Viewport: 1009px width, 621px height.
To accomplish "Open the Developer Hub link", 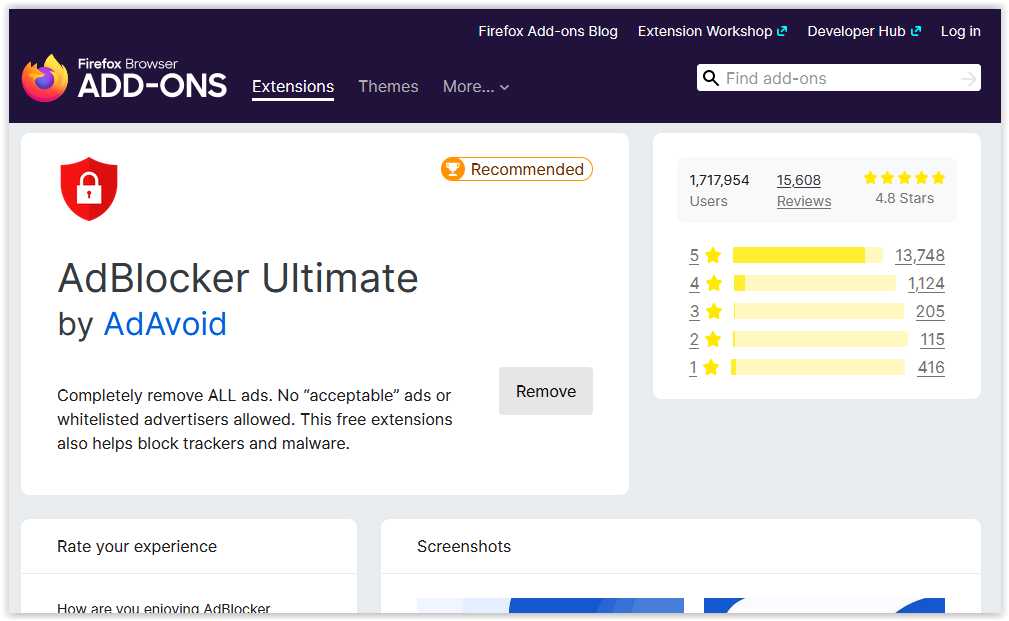I will click(x=864, y=31).
